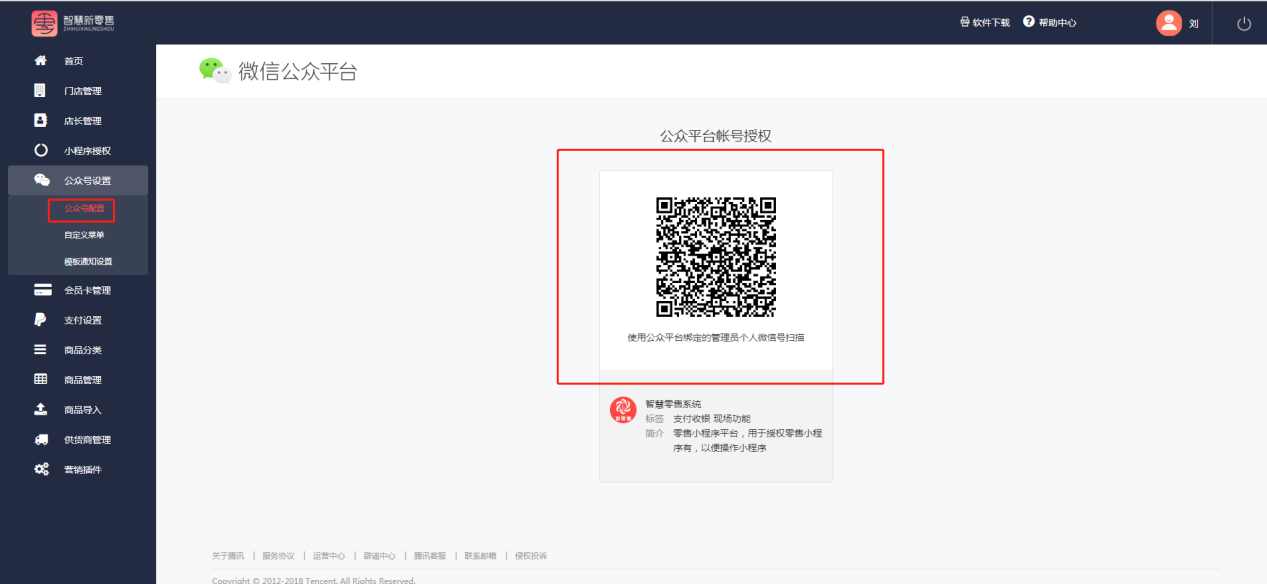Screen dimensions: 1267x584
Task: Click the 小程序授权 circle icon
Action: pos(41,151)
